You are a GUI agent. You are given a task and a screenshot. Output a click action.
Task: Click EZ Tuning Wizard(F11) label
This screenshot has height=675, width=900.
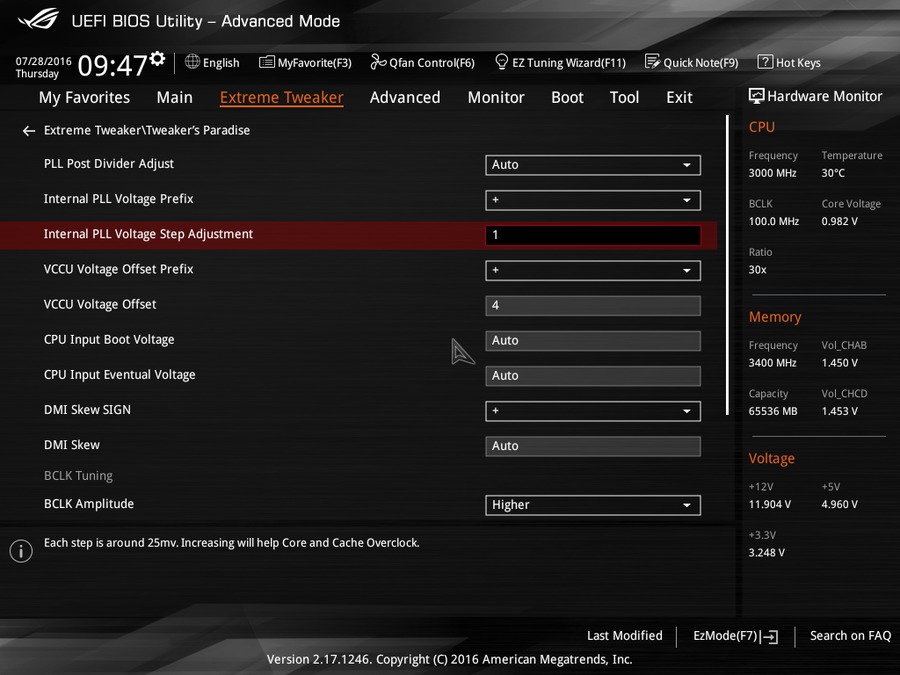pyautogui.click(x=569, y=63)
